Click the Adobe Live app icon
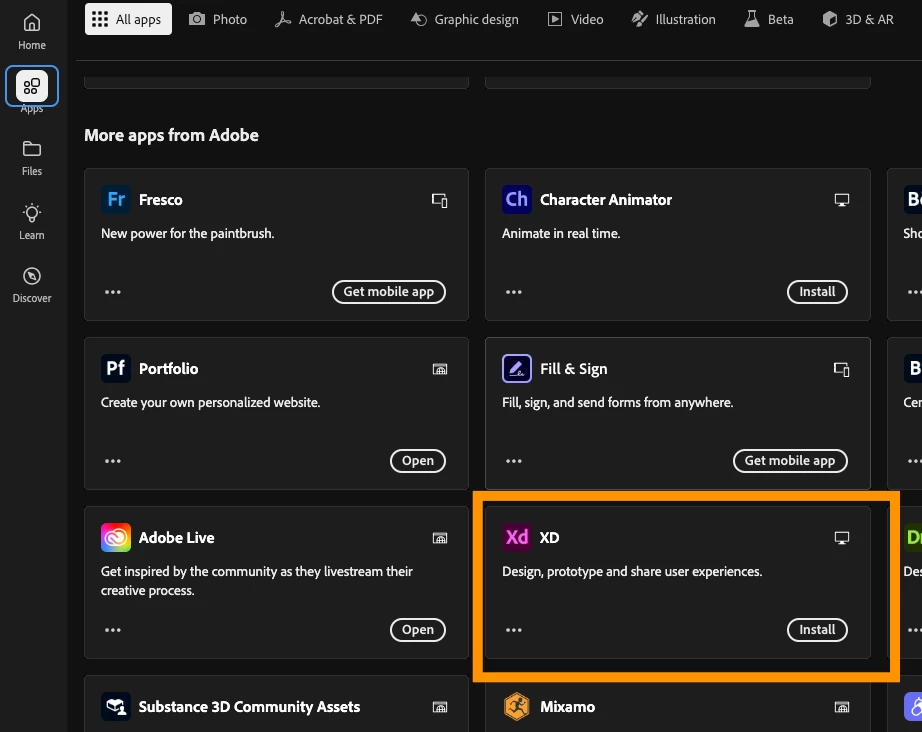922x732 pixels. (116, 537)
